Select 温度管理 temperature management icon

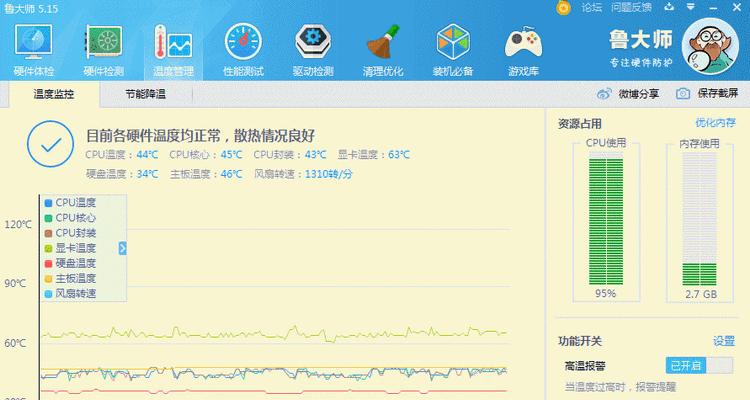173,43
